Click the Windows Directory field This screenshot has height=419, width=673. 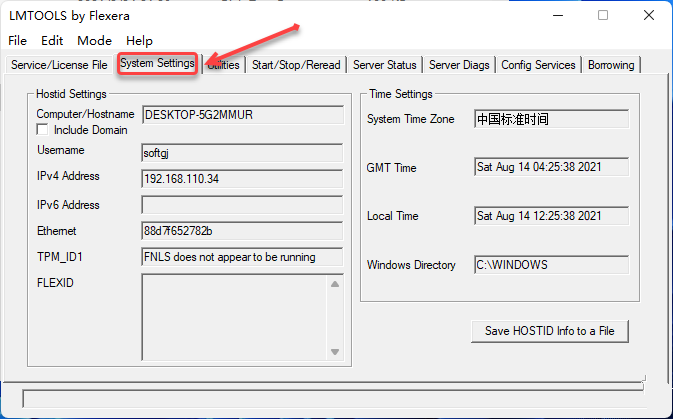click(552, 265)
